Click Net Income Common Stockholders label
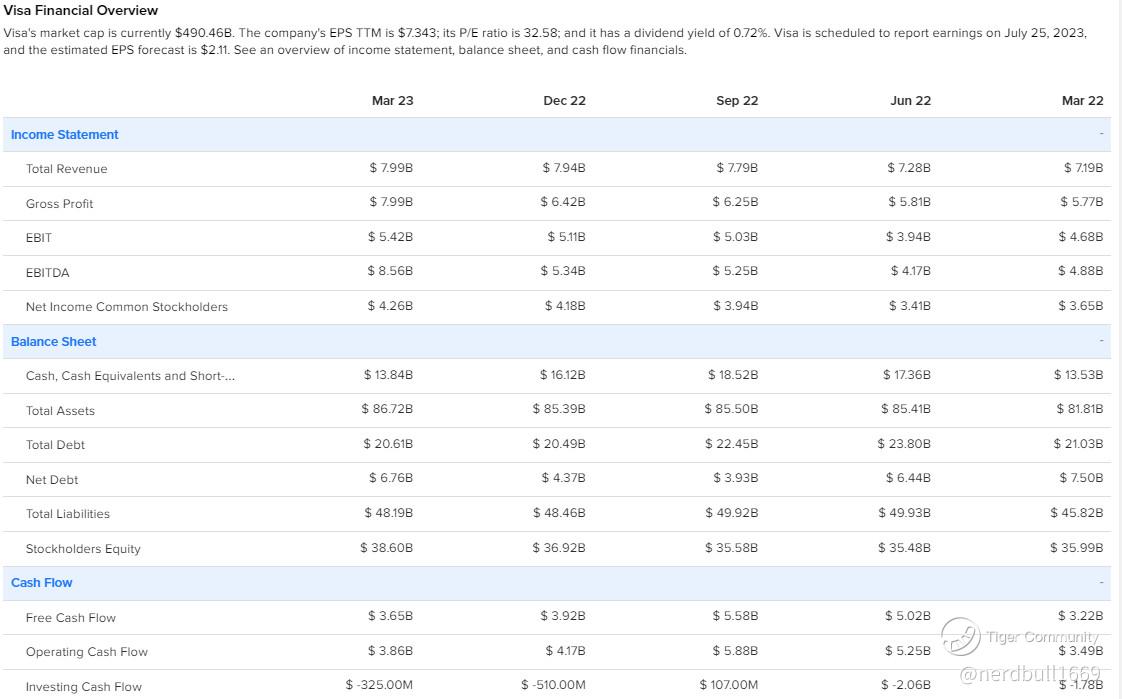 pyautogui.click(x=127, y=307)
